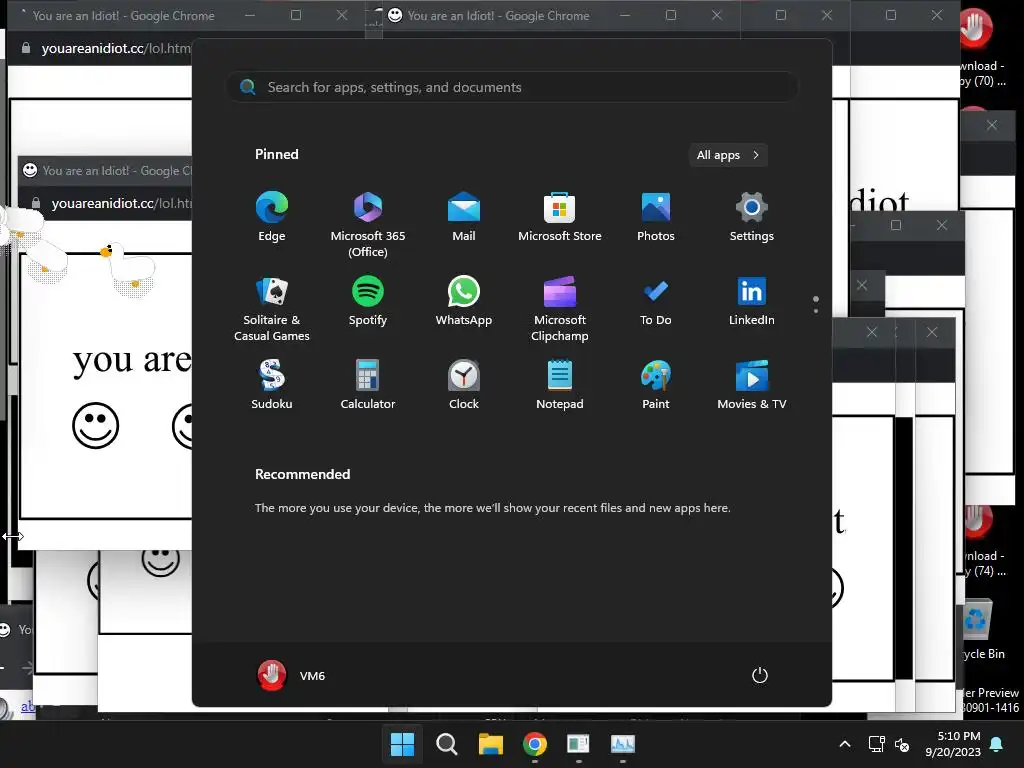
Task: Launch Microsoft 365 (Office)
Action: click(x=368, y=225)
